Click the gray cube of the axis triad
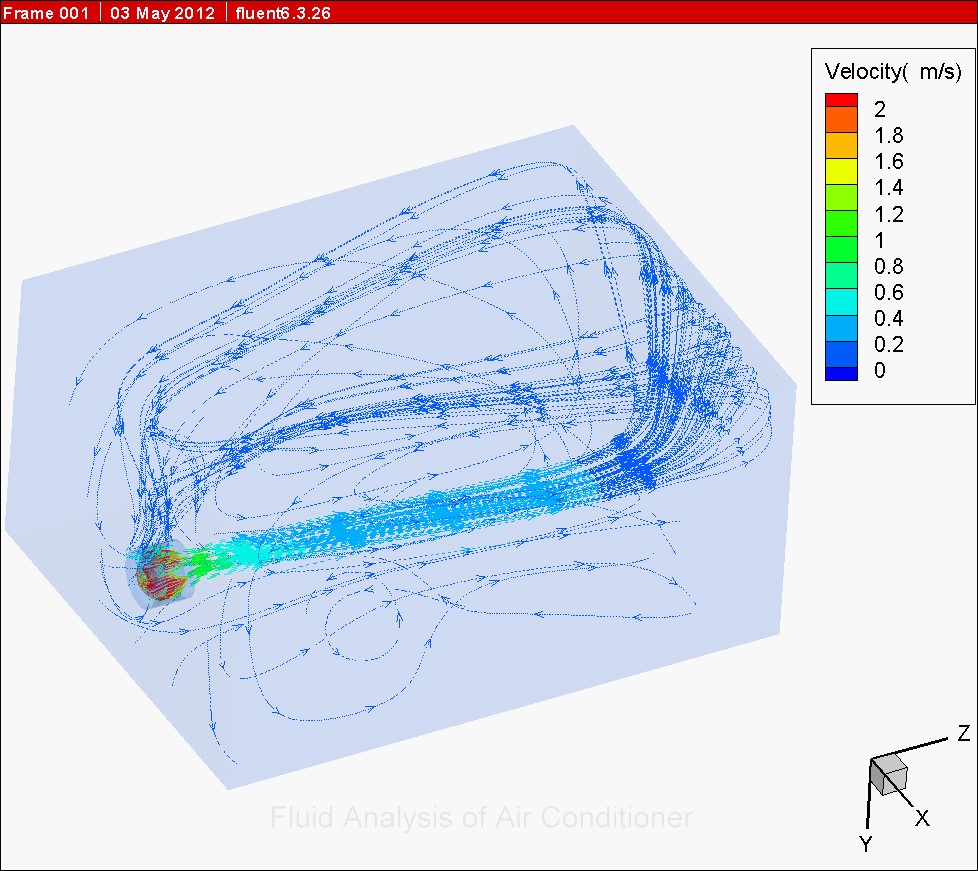Image resolution: width=978 pixels, height=871 pixels. 887,776
